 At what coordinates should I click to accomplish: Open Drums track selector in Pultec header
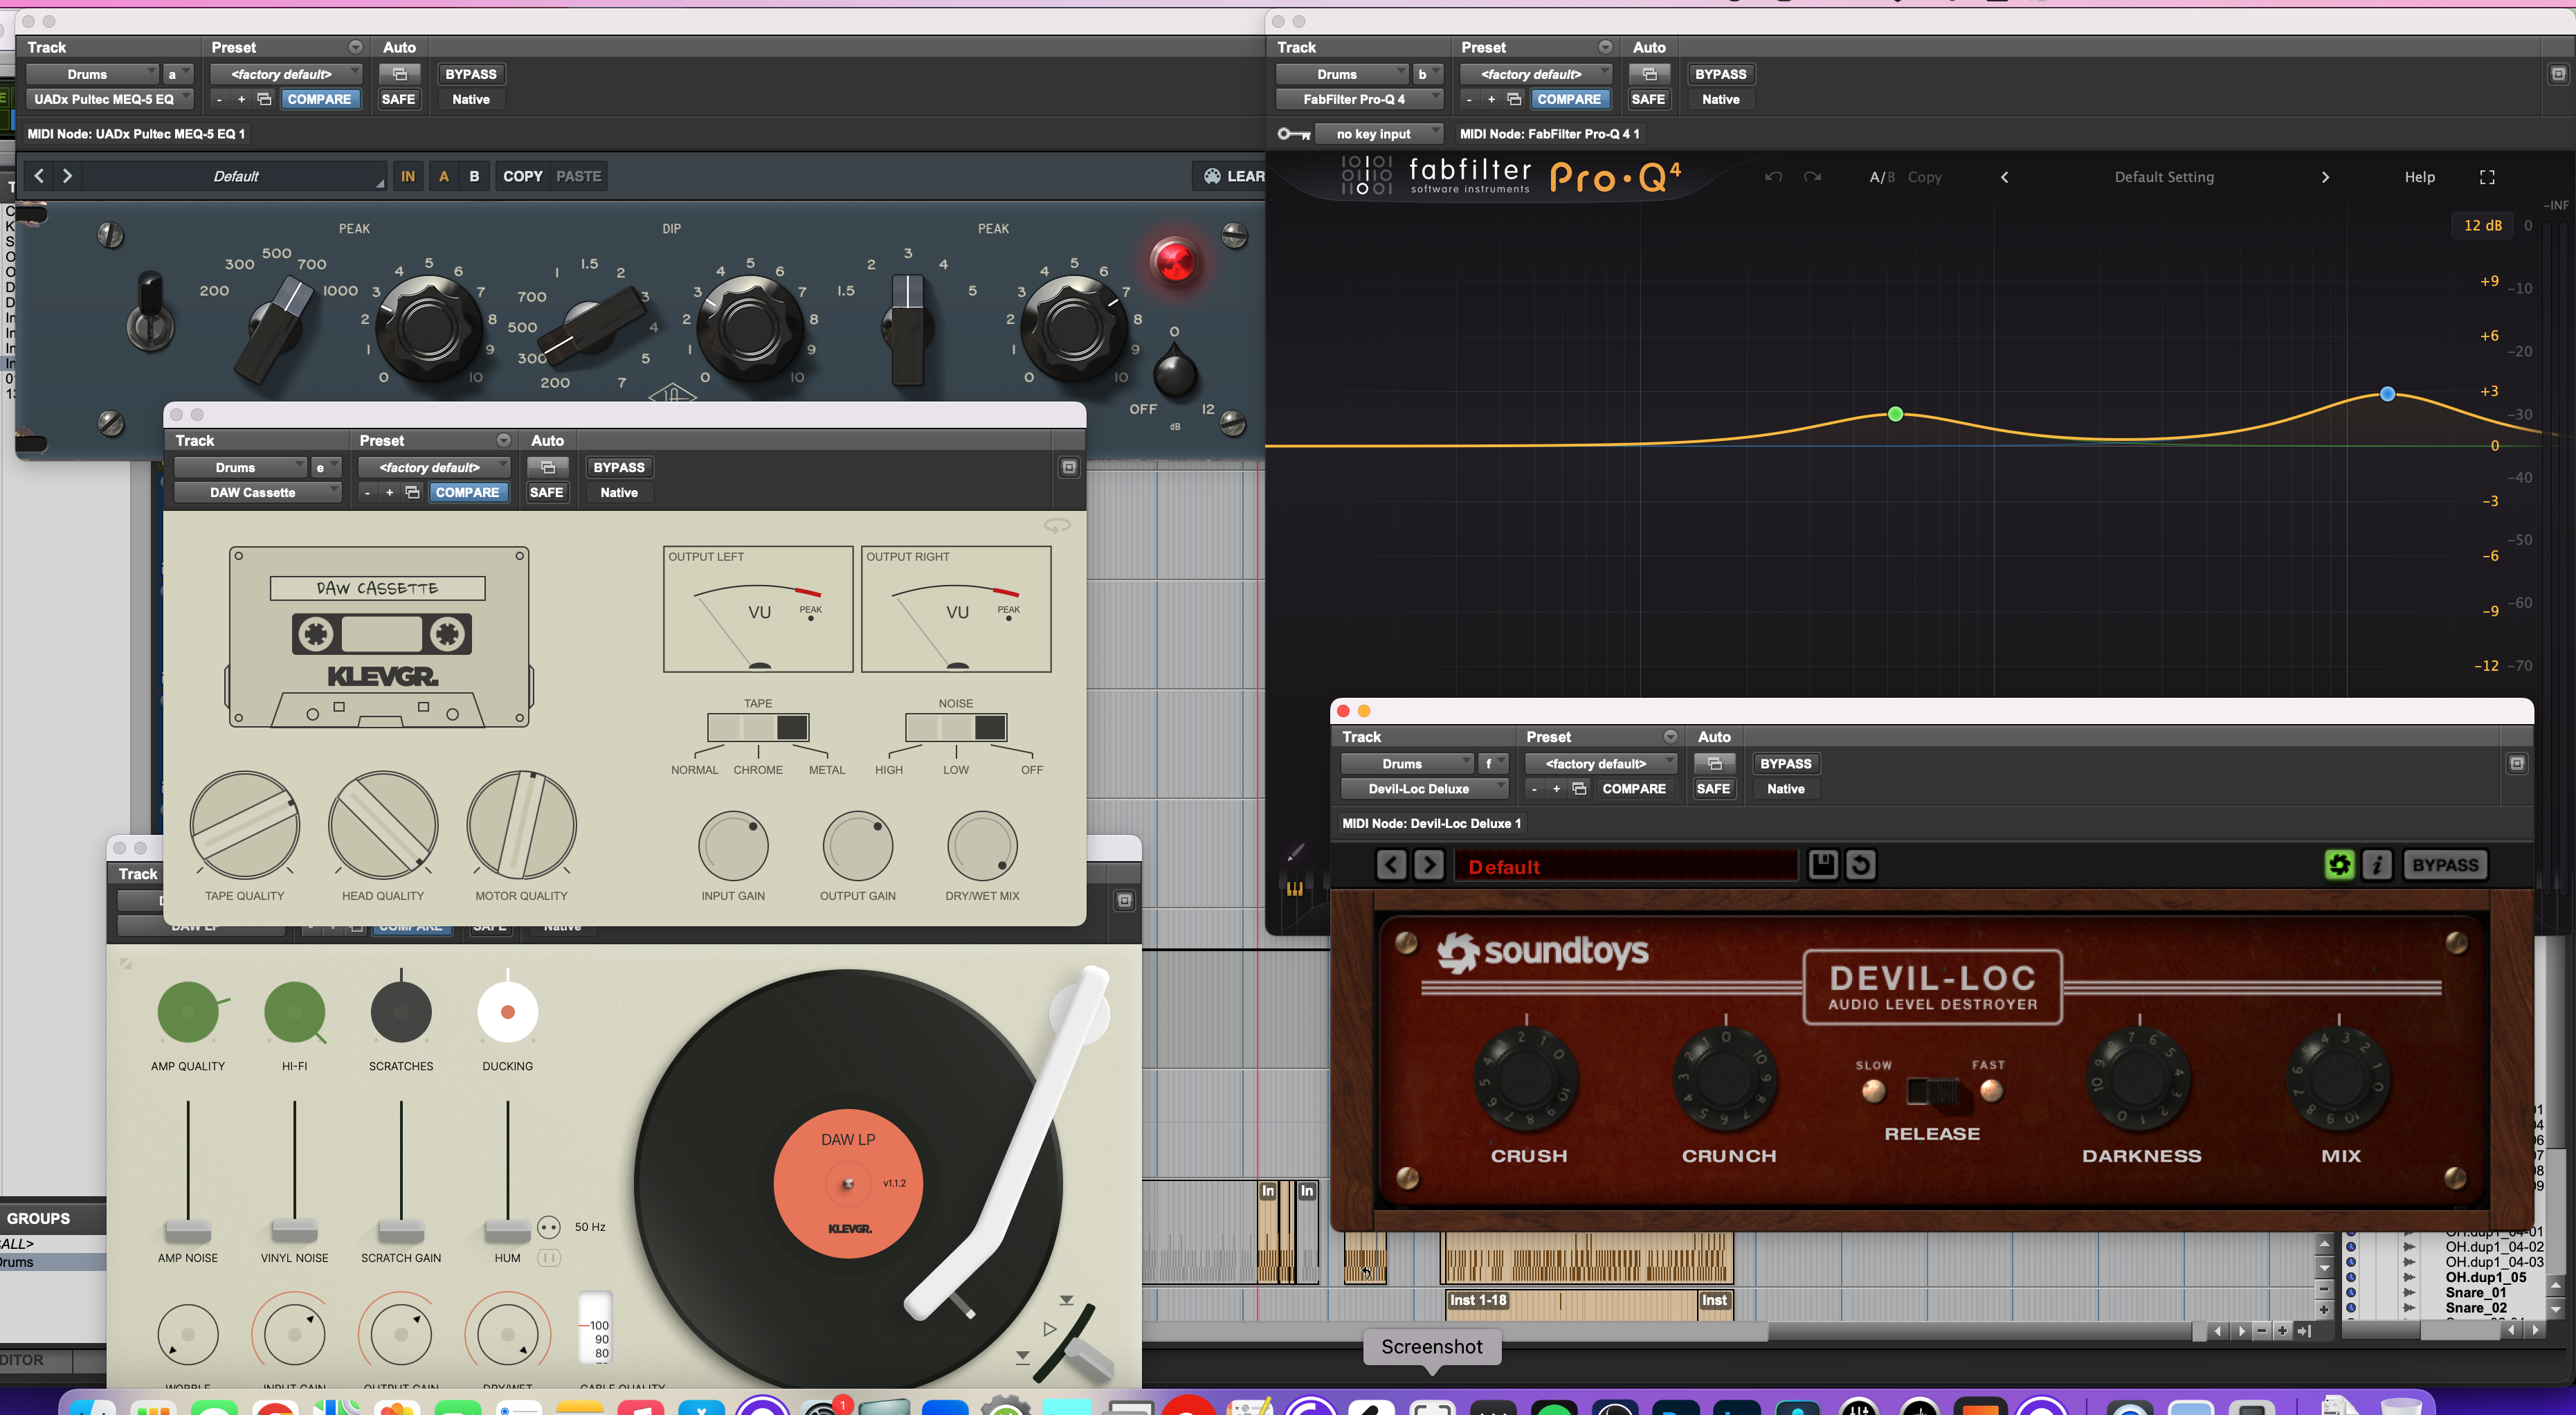tap(92, 74)
